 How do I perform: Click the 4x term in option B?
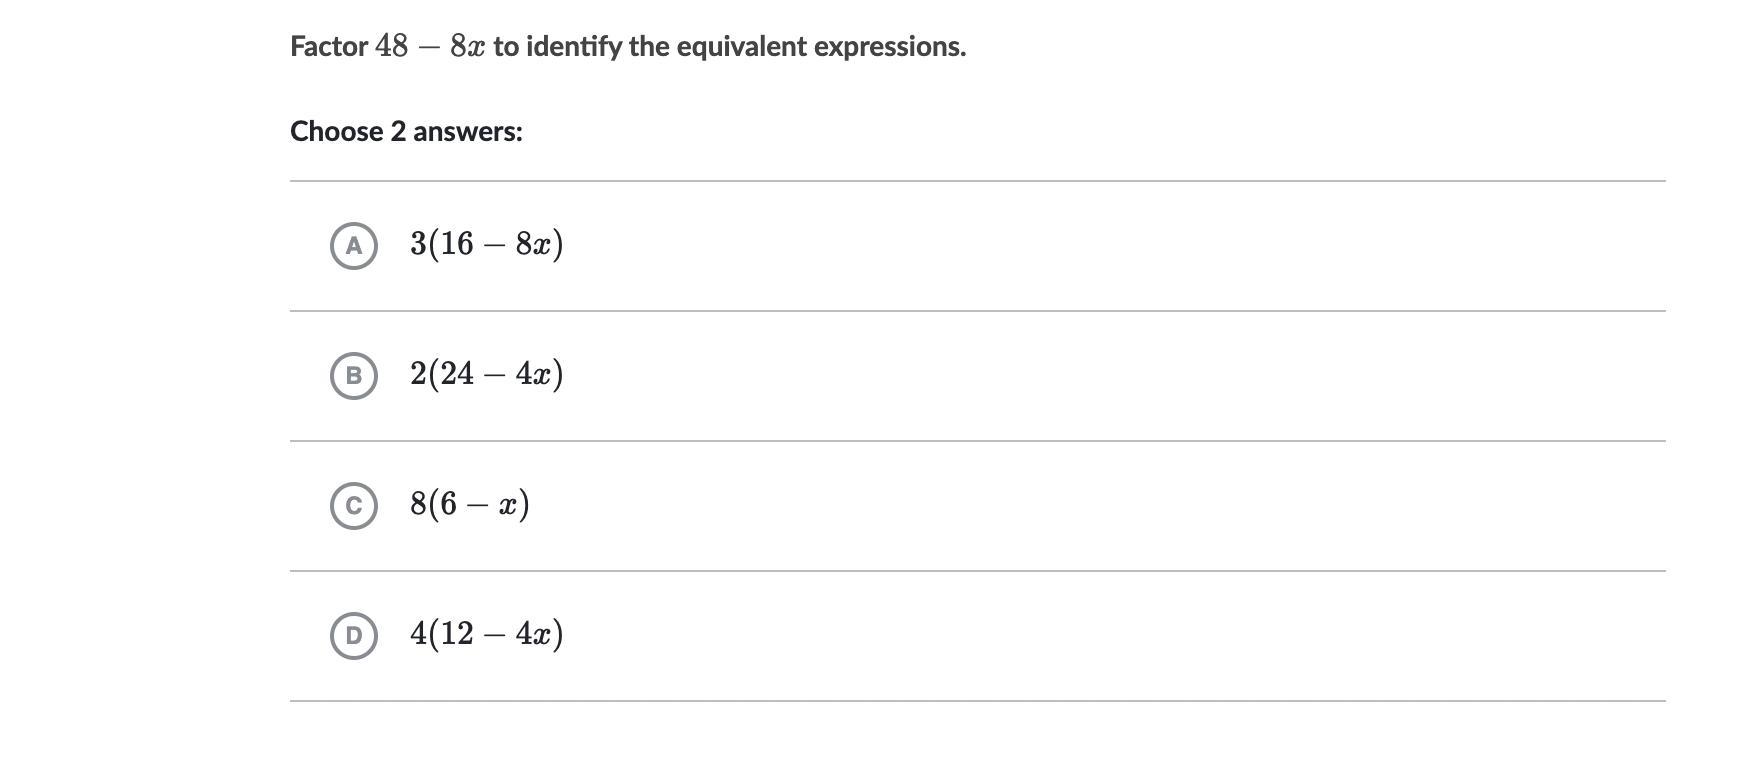(533, 374)
